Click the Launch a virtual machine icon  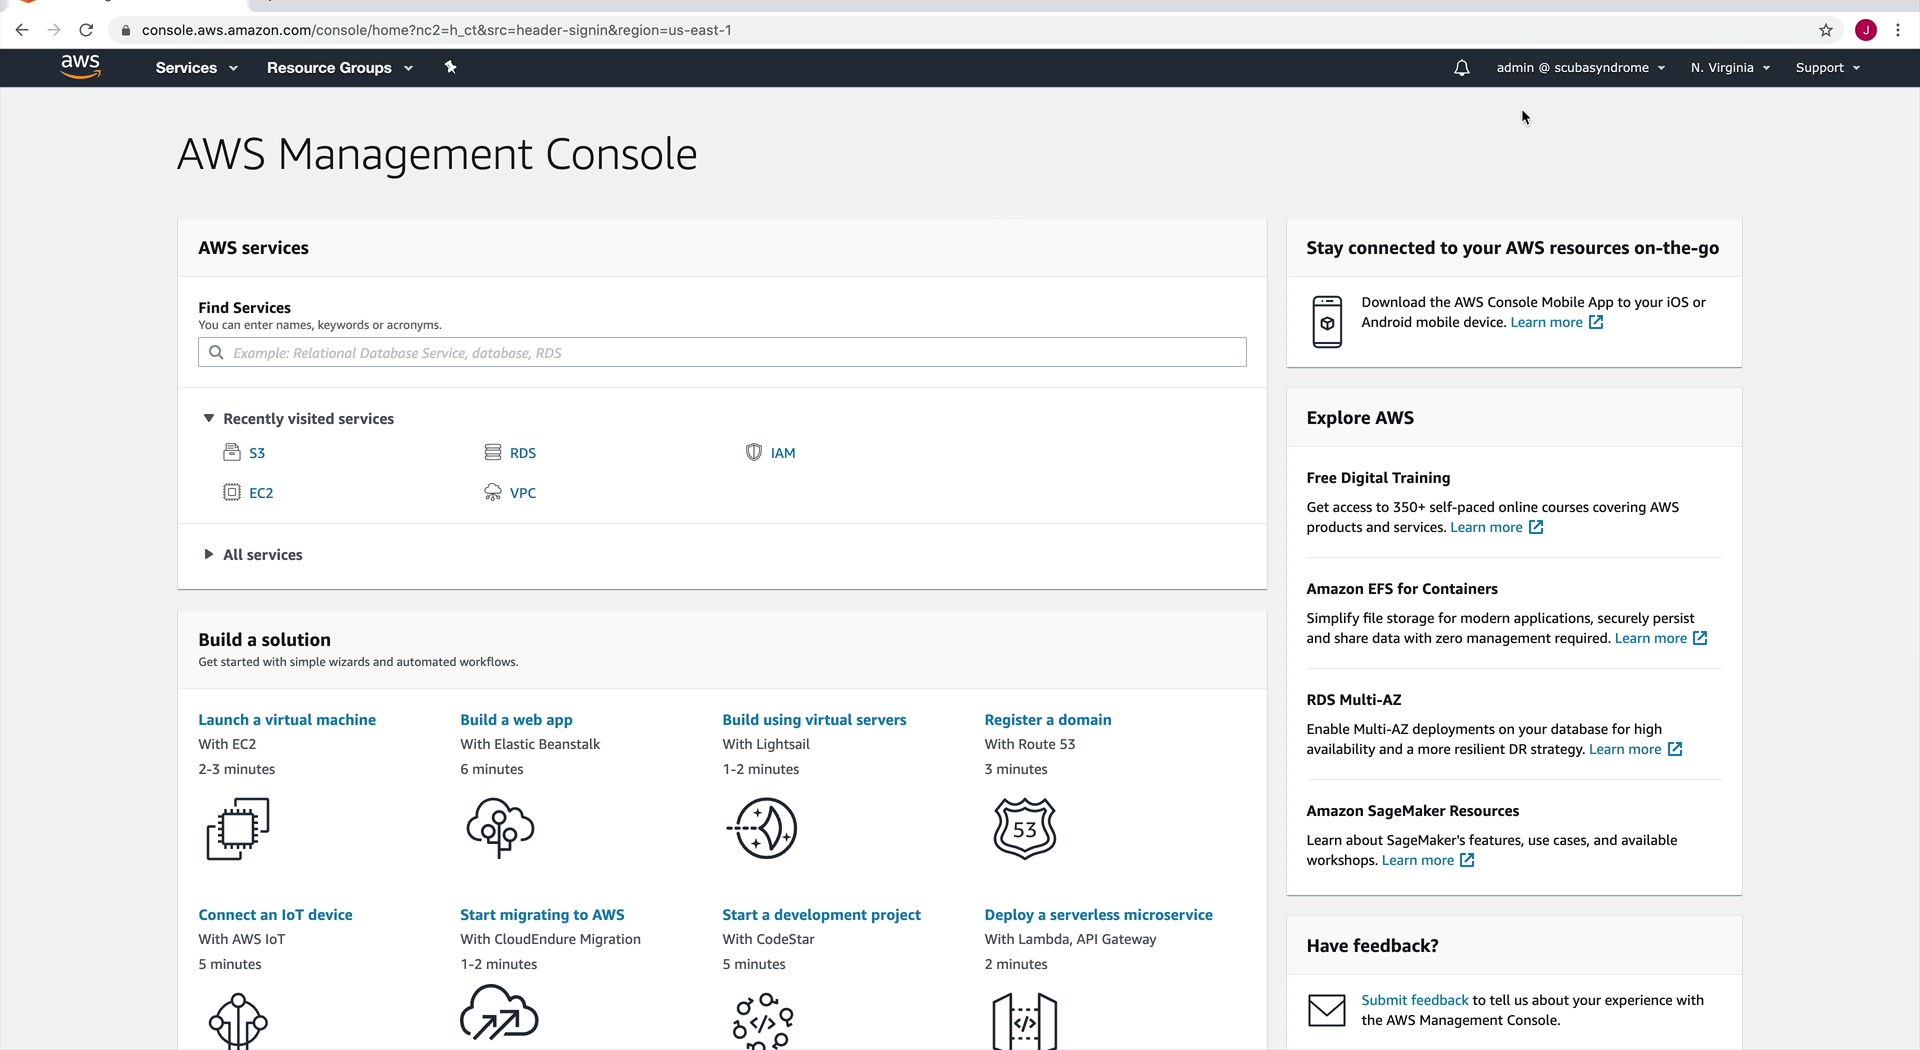coord(238,828)
